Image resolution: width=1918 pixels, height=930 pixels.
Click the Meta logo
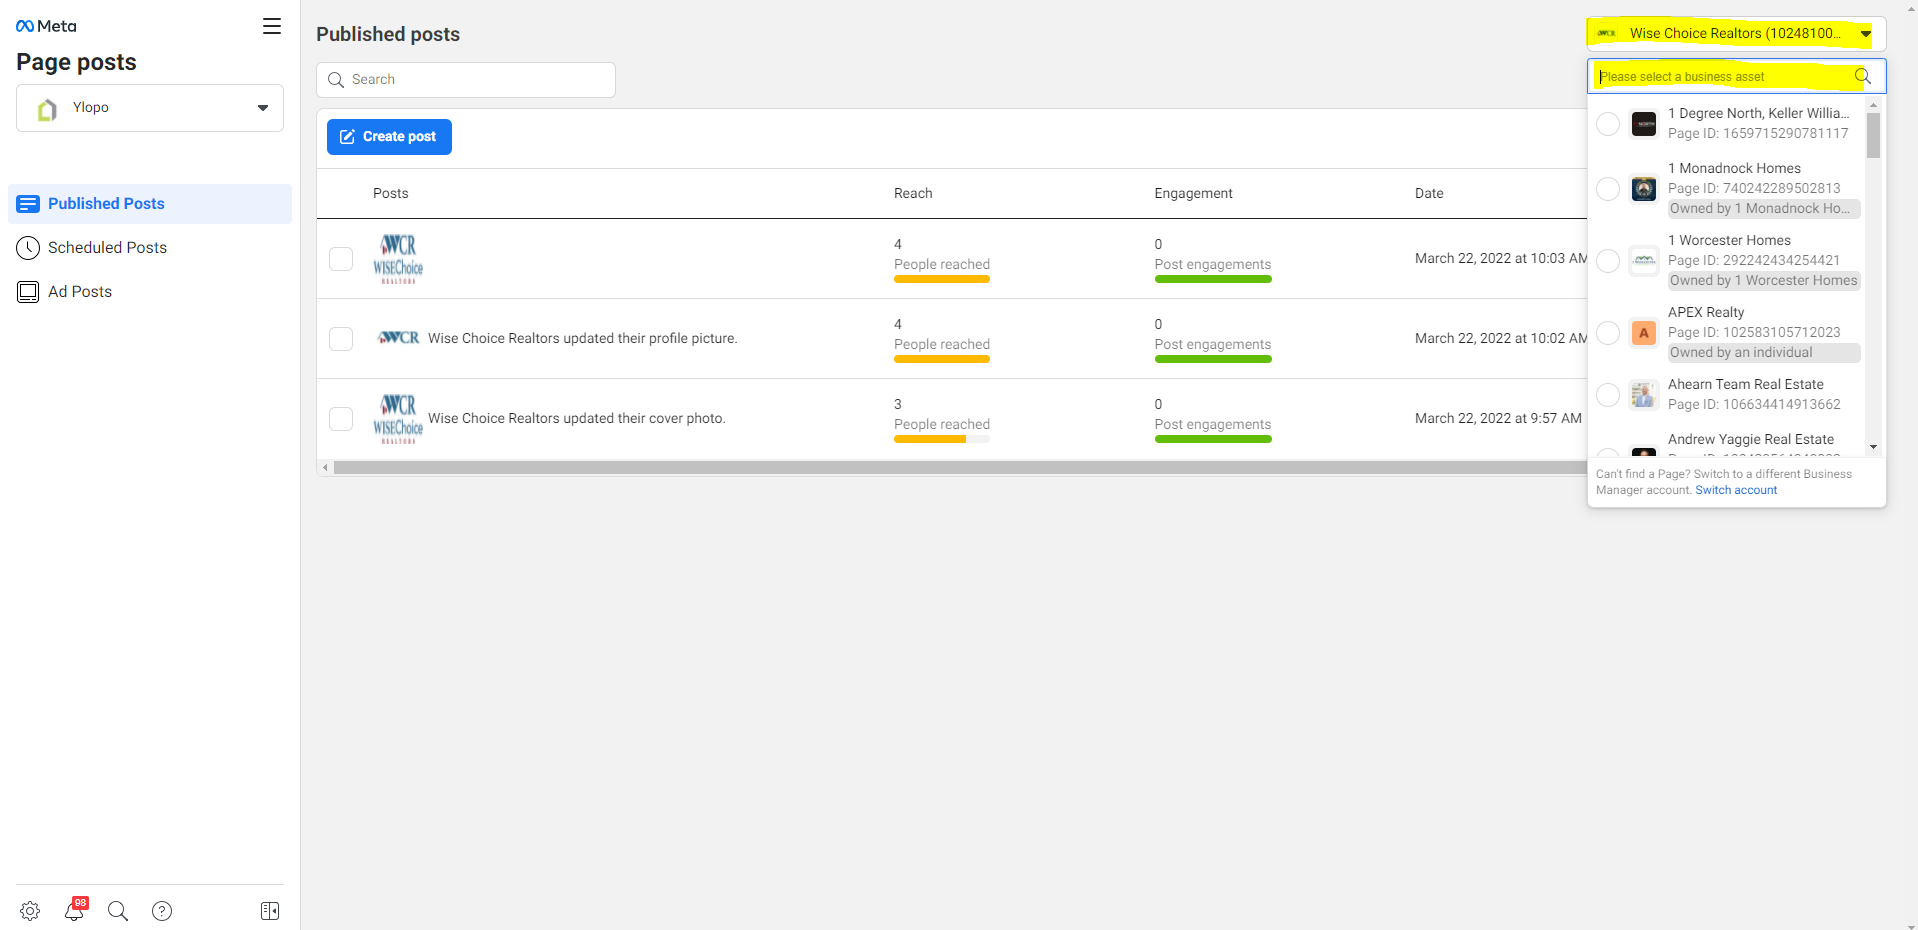[x=46, y=26]
